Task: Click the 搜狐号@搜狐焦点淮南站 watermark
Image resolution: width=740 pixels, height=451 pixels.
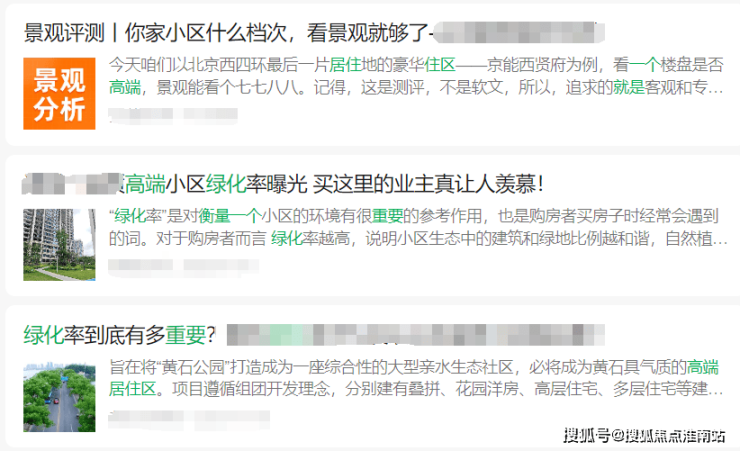Action: pyautogui.click(x=644, y=435)
